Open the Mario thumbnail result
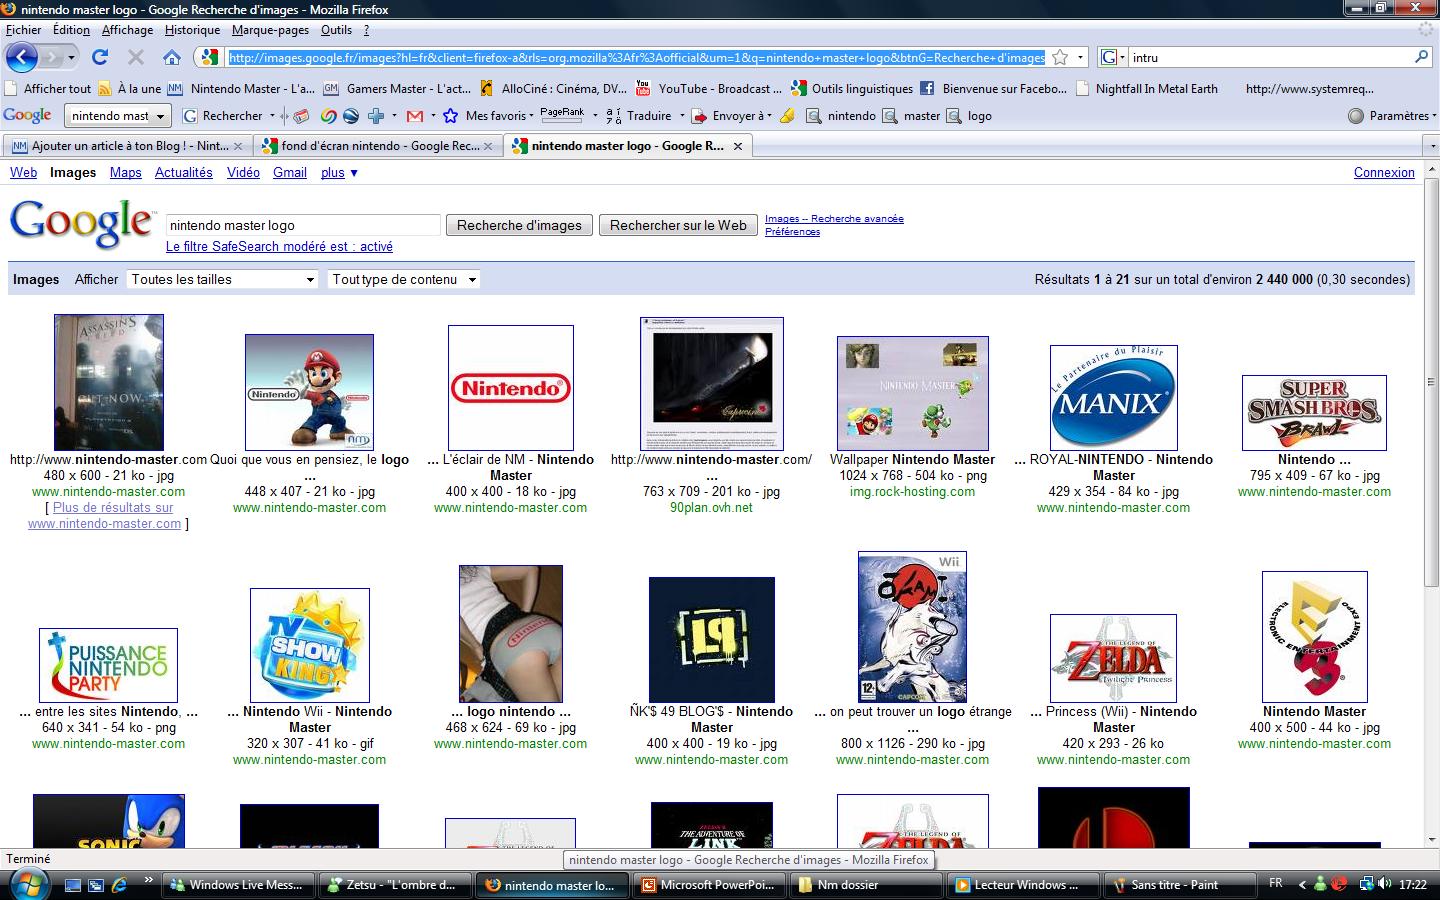 click(x=309, y=392)
